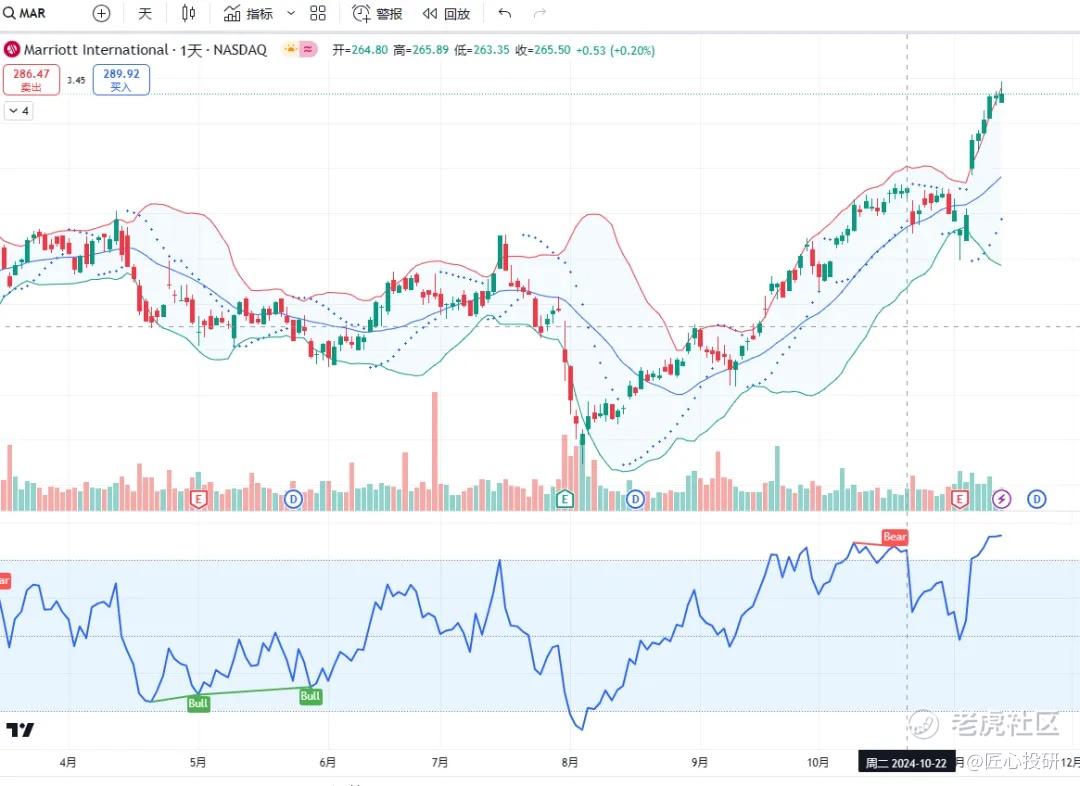Click the 286.47 卖出 sell button
The image size is (1080, 786).
[31, 80]
